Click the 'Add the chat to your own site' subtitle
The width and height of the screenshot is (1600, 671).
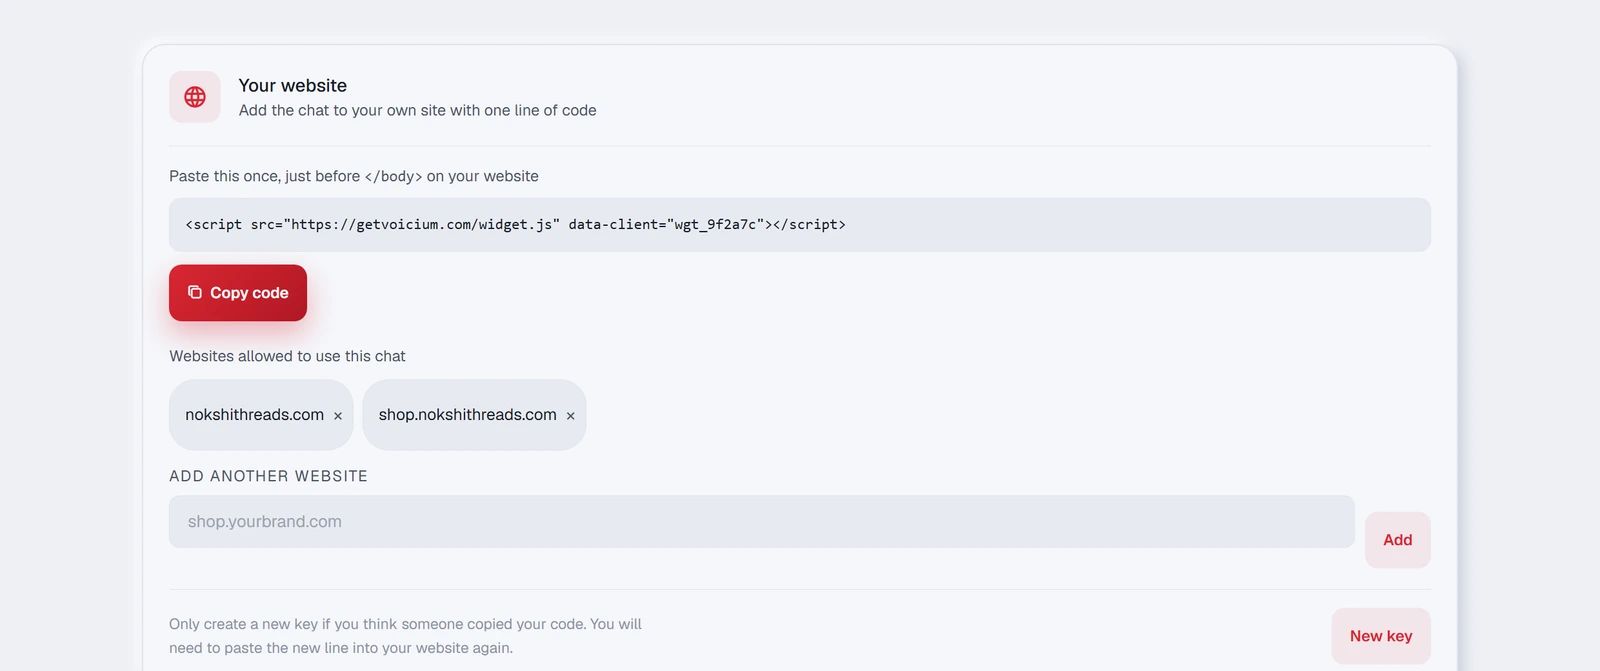click(x=417, y=110)
